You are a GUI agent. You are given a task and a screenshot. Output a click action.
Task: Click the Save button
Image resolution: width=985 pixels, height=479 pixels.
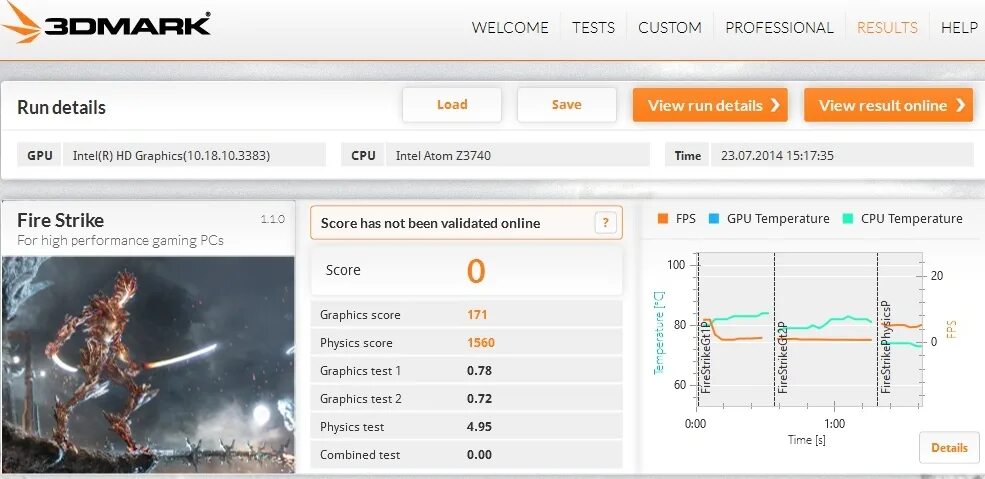[567, 105]
